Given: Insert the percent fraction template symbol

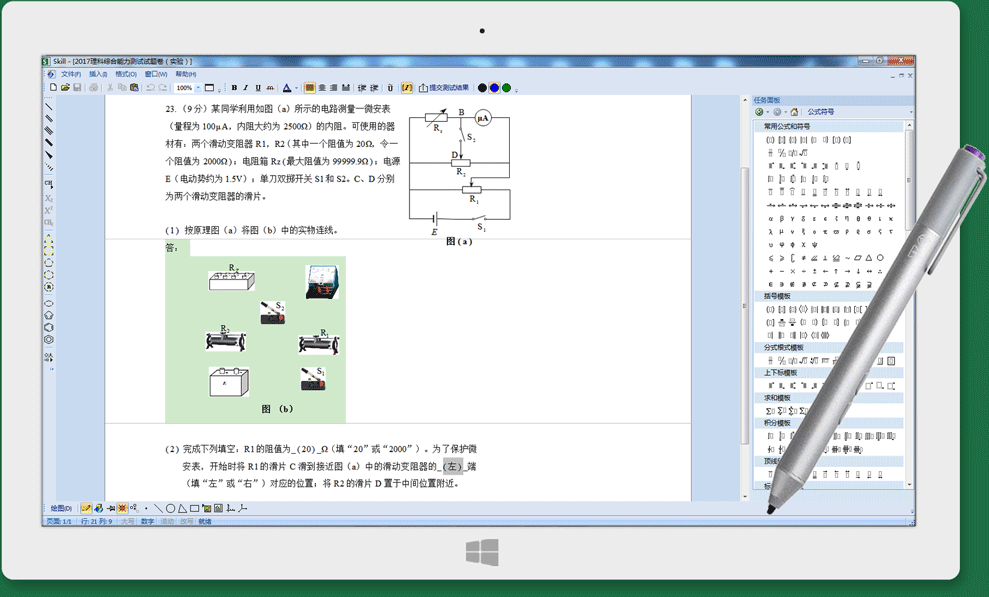Looking at the screenshot, I should 781,153.
